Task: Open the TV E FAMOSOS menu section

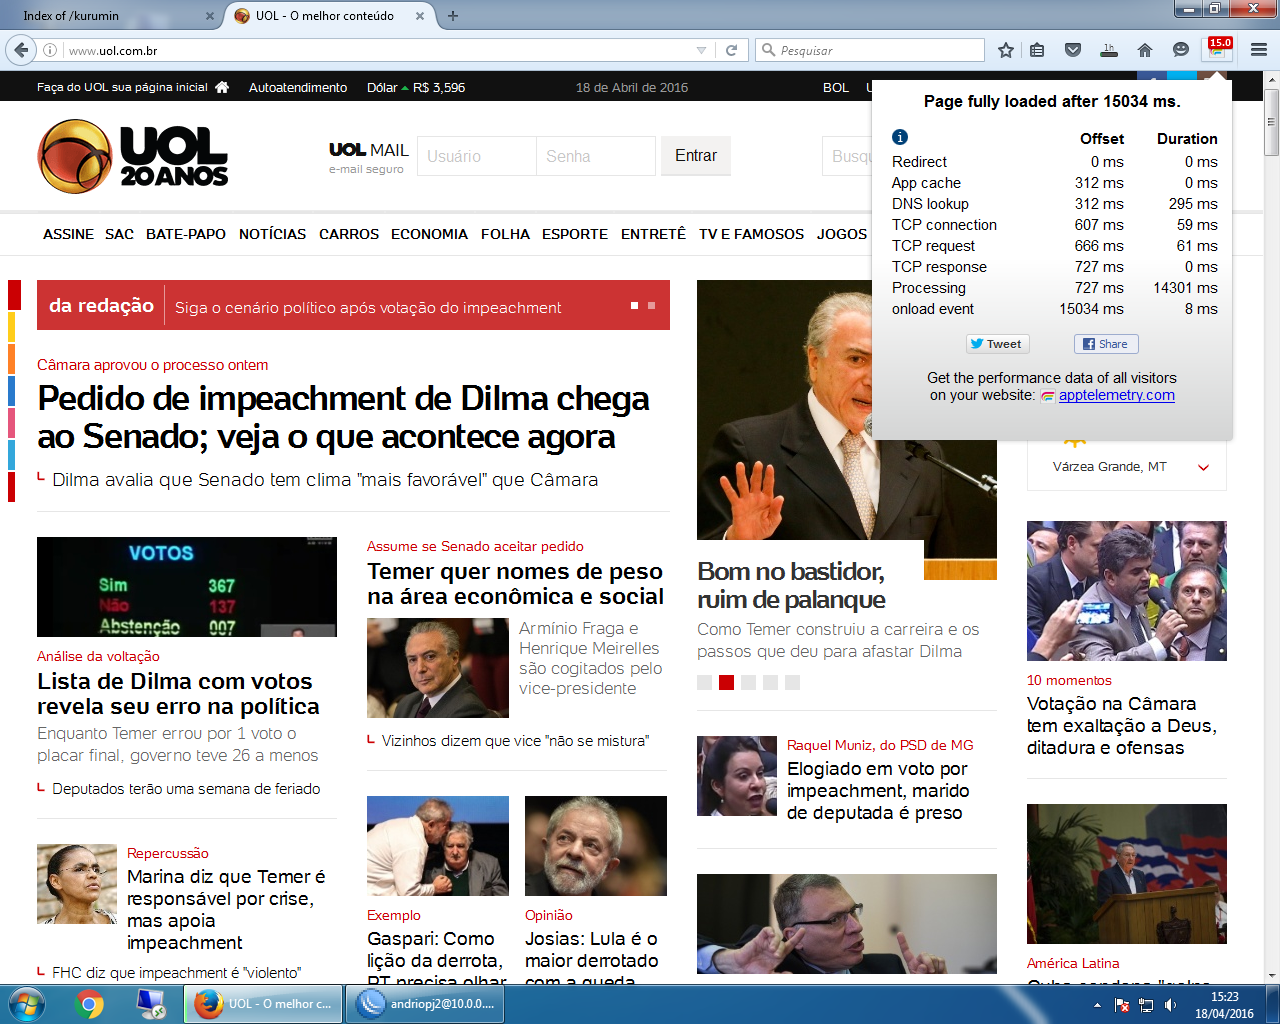Action: coord(751,234)
